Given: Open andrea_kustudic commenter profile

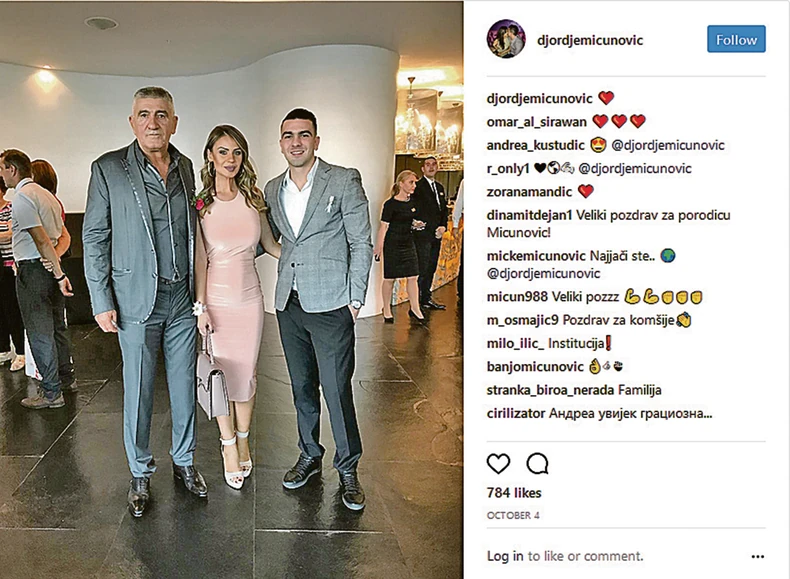Looking at the screenshot, I should tap(536, 145).
